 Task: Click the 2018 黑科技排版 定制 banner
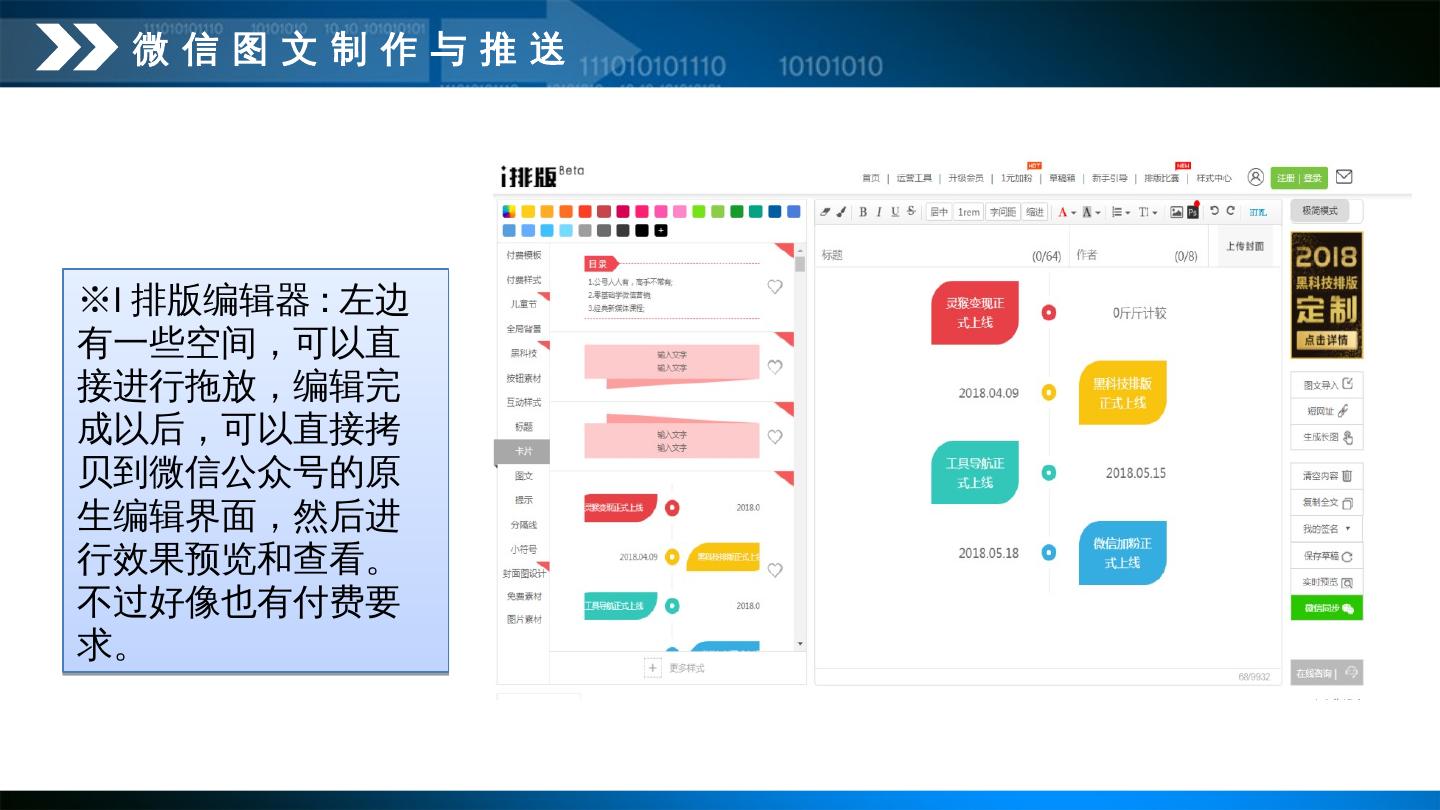point(1326,295)
